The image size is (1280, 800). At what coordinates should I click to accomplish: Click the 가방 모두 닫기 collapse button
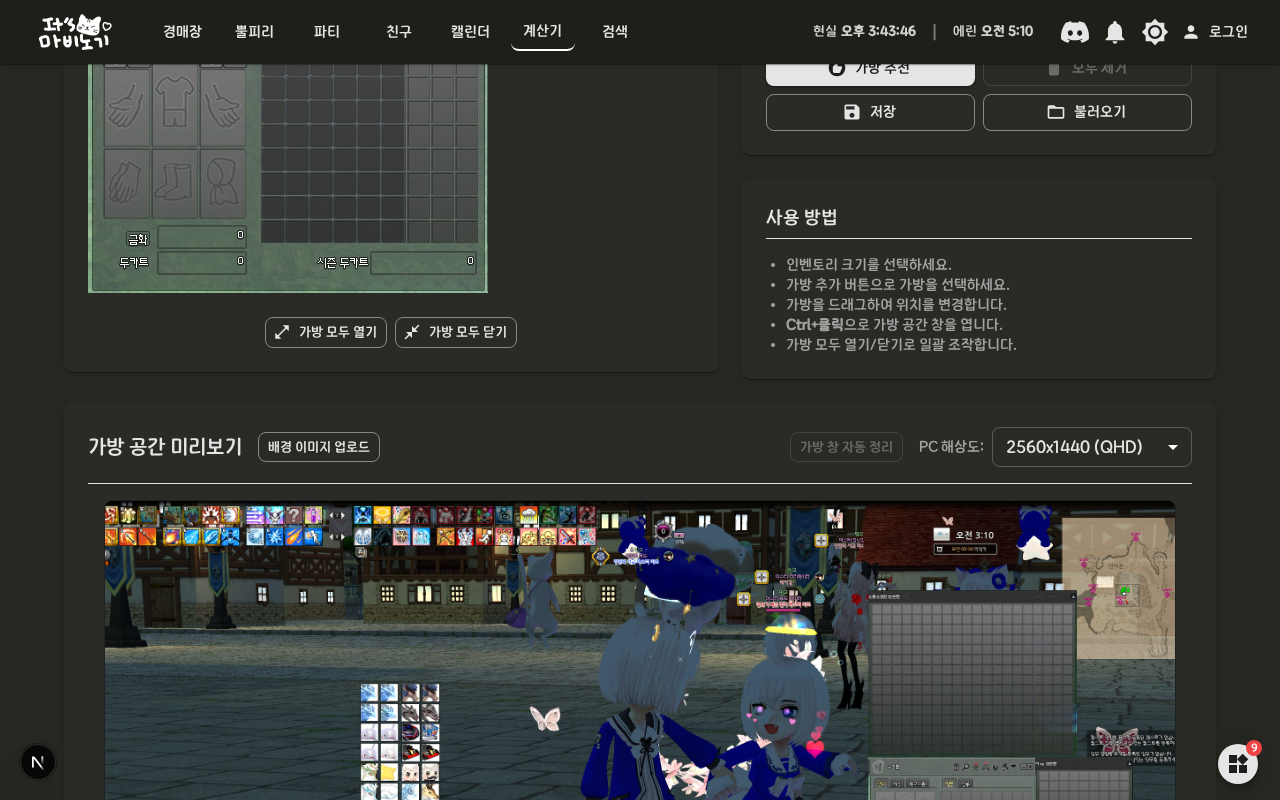pyautogui.click(x=456, y=332)
